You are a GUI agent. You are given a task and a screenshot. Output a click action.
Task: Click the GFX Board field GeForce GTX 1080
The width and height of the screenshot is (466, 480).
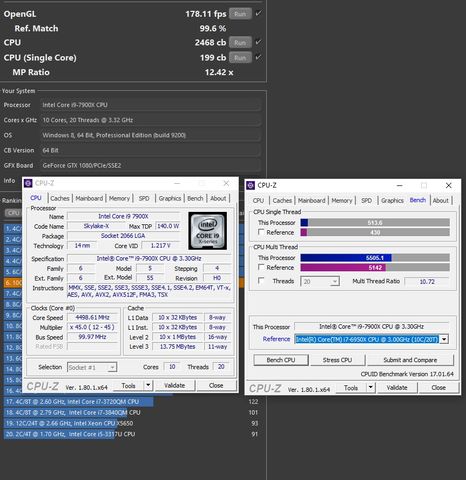pos(151,165)
